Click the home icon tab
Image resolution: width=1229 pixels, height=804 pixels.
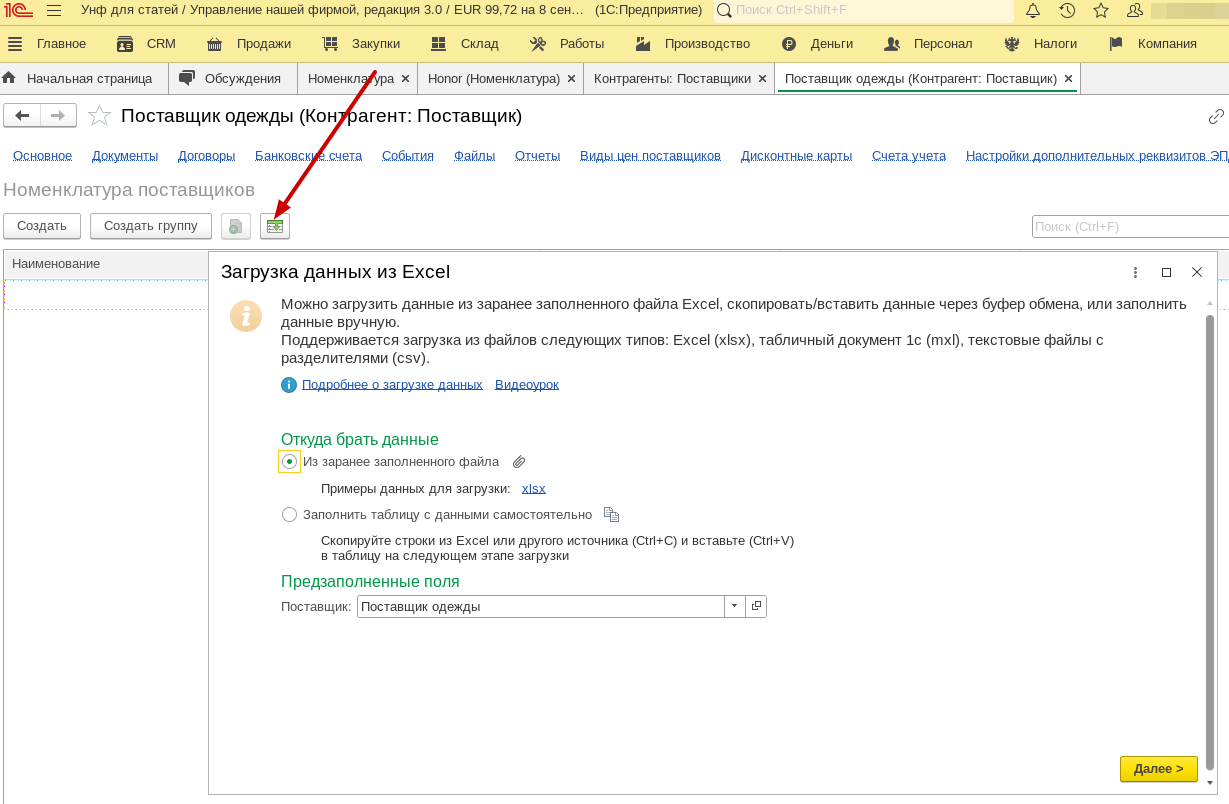pos(9,78)
